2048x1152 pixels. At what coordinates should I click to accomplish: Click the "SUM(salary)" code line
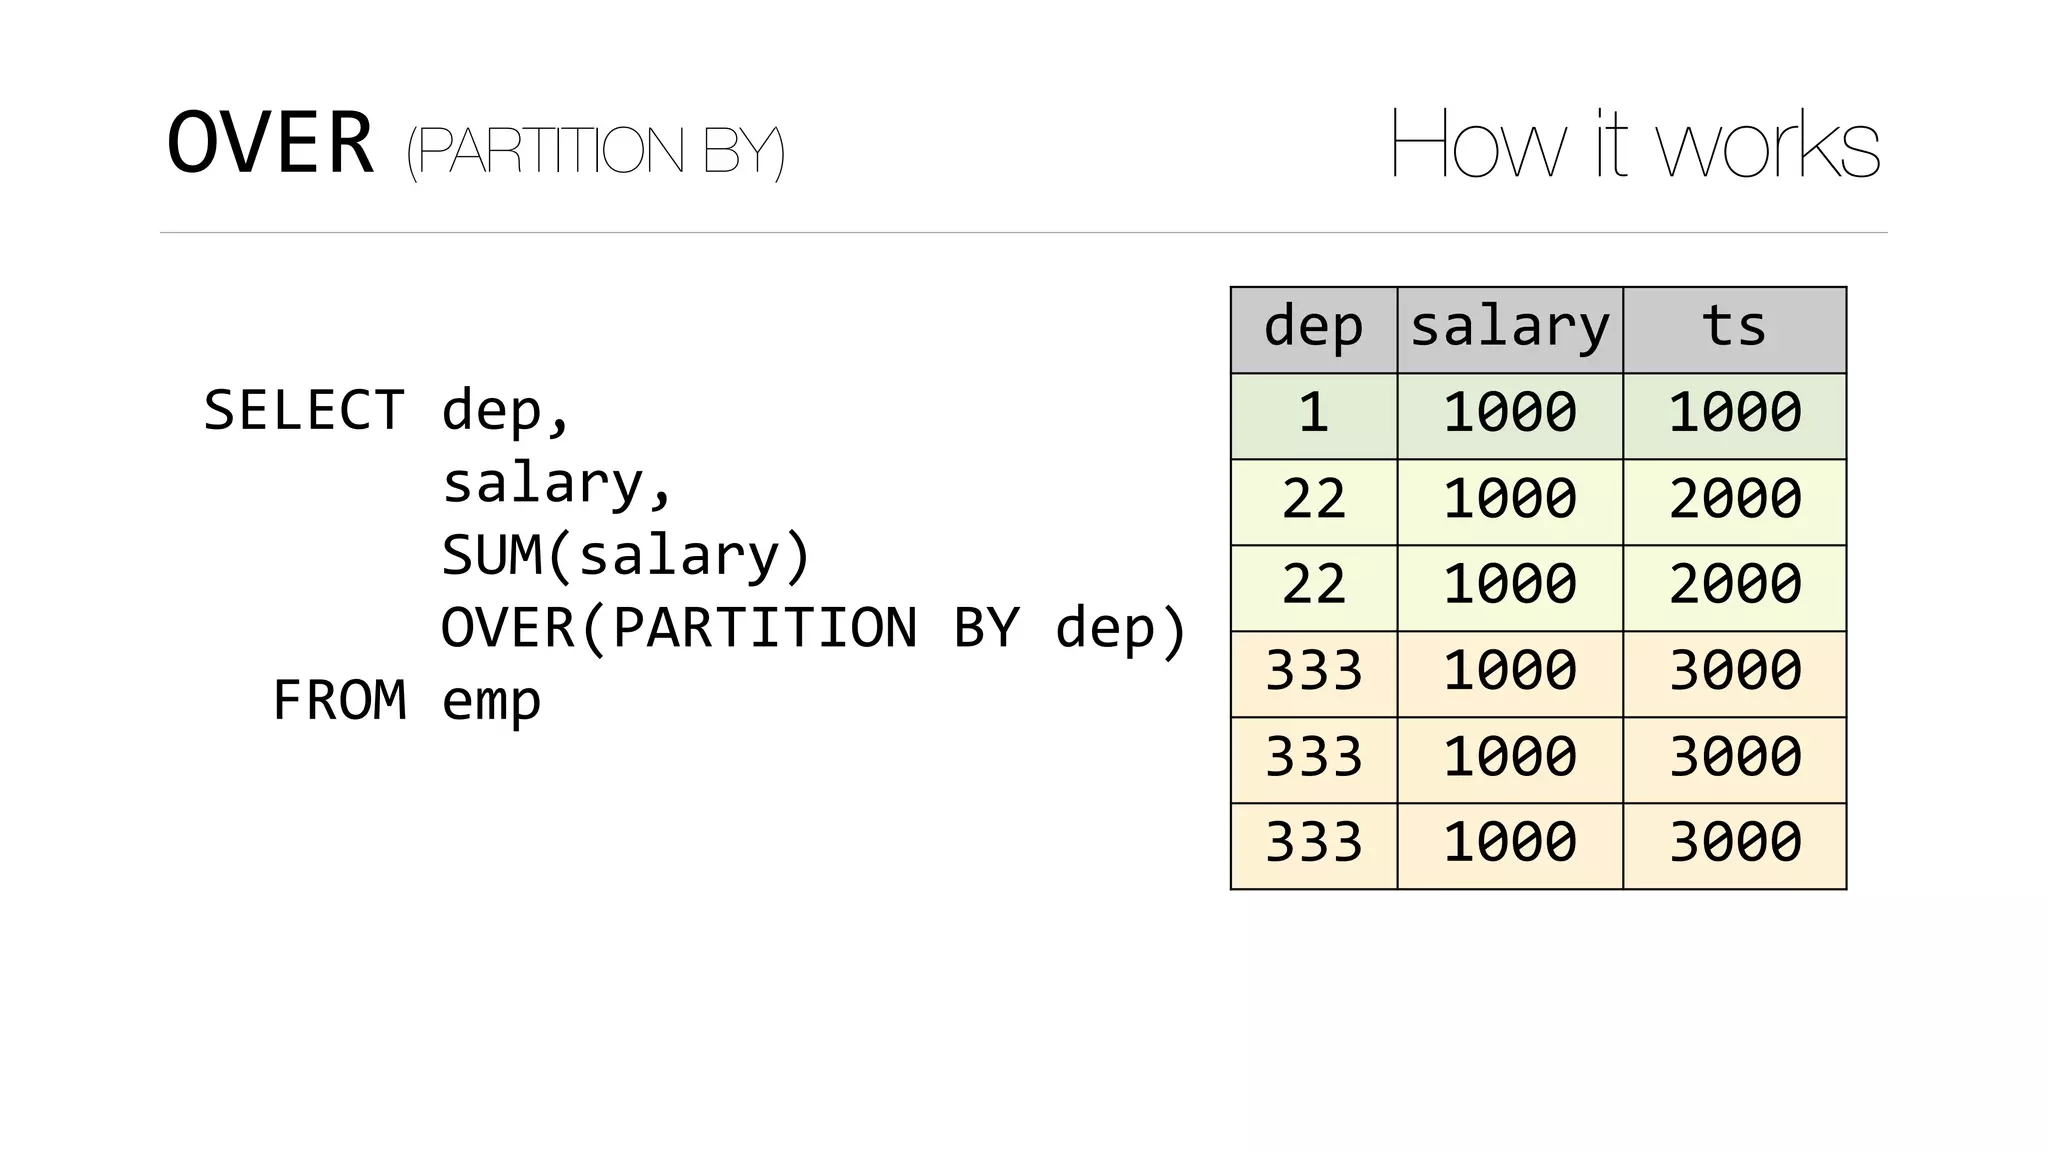tap(626, 556)
